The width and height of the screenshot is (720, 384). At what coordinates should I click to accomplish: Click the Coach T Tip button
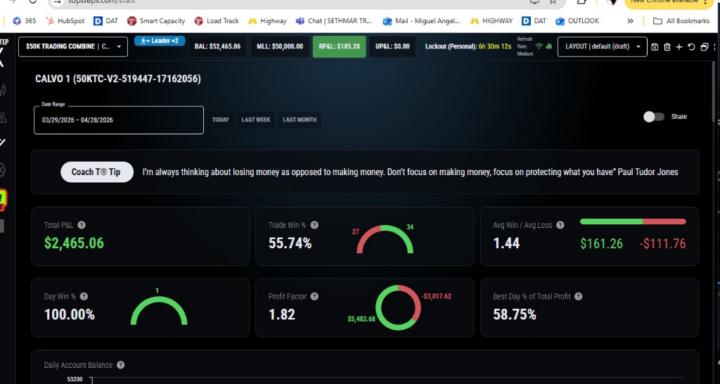click(97, 172)
